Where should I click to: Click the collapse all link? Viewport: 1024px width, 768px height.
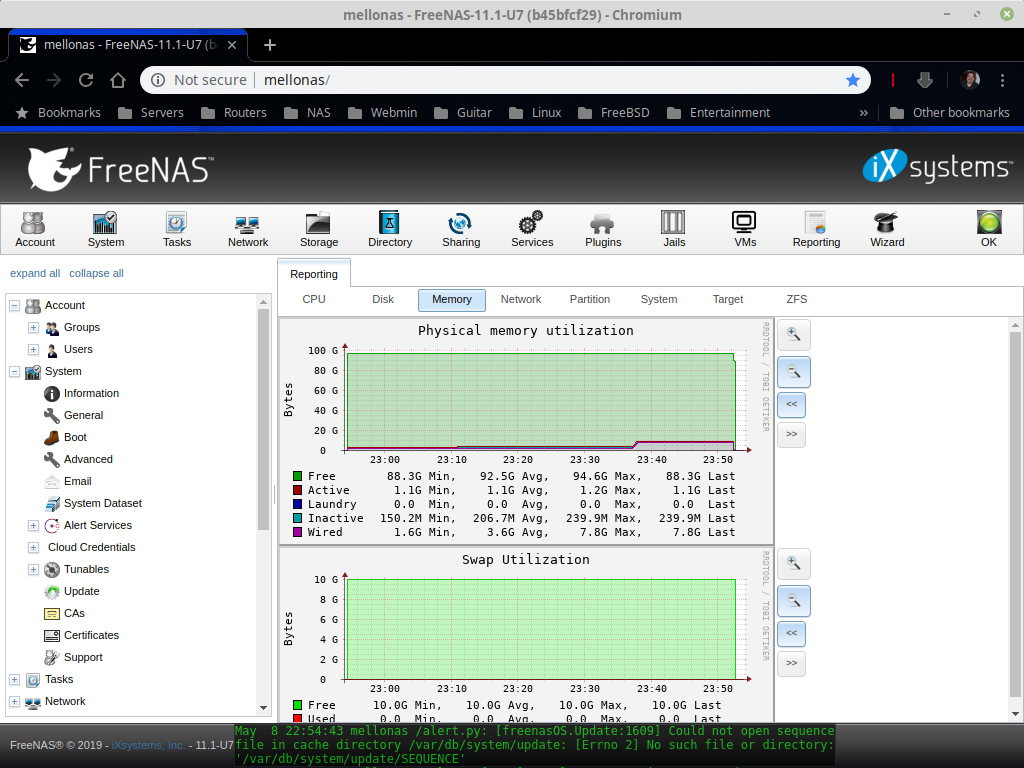click(x=96, y=273)
